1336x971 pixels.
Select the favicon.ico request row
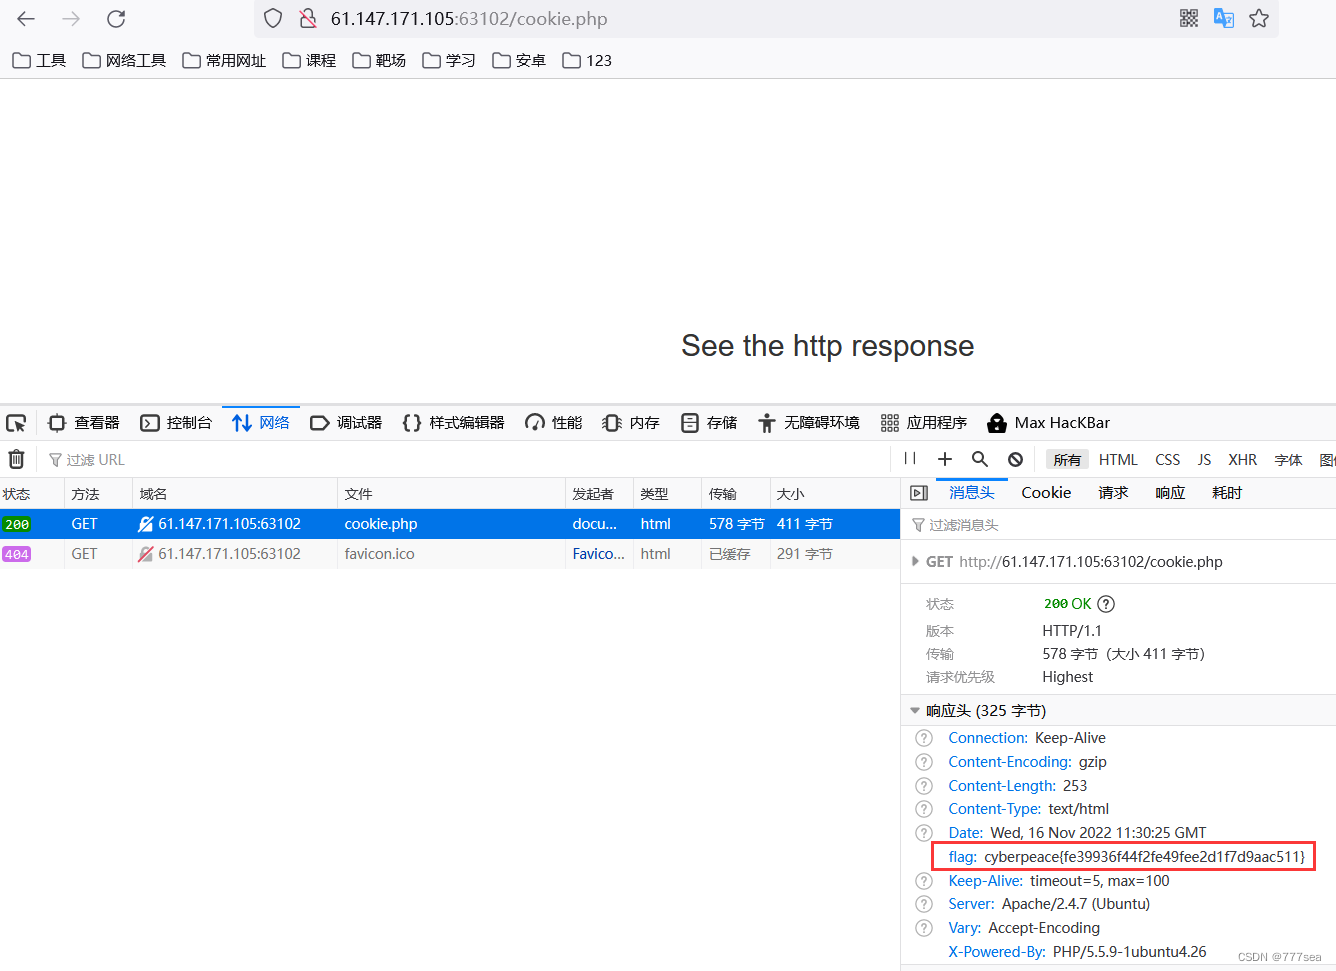click(x=450, y=554)
